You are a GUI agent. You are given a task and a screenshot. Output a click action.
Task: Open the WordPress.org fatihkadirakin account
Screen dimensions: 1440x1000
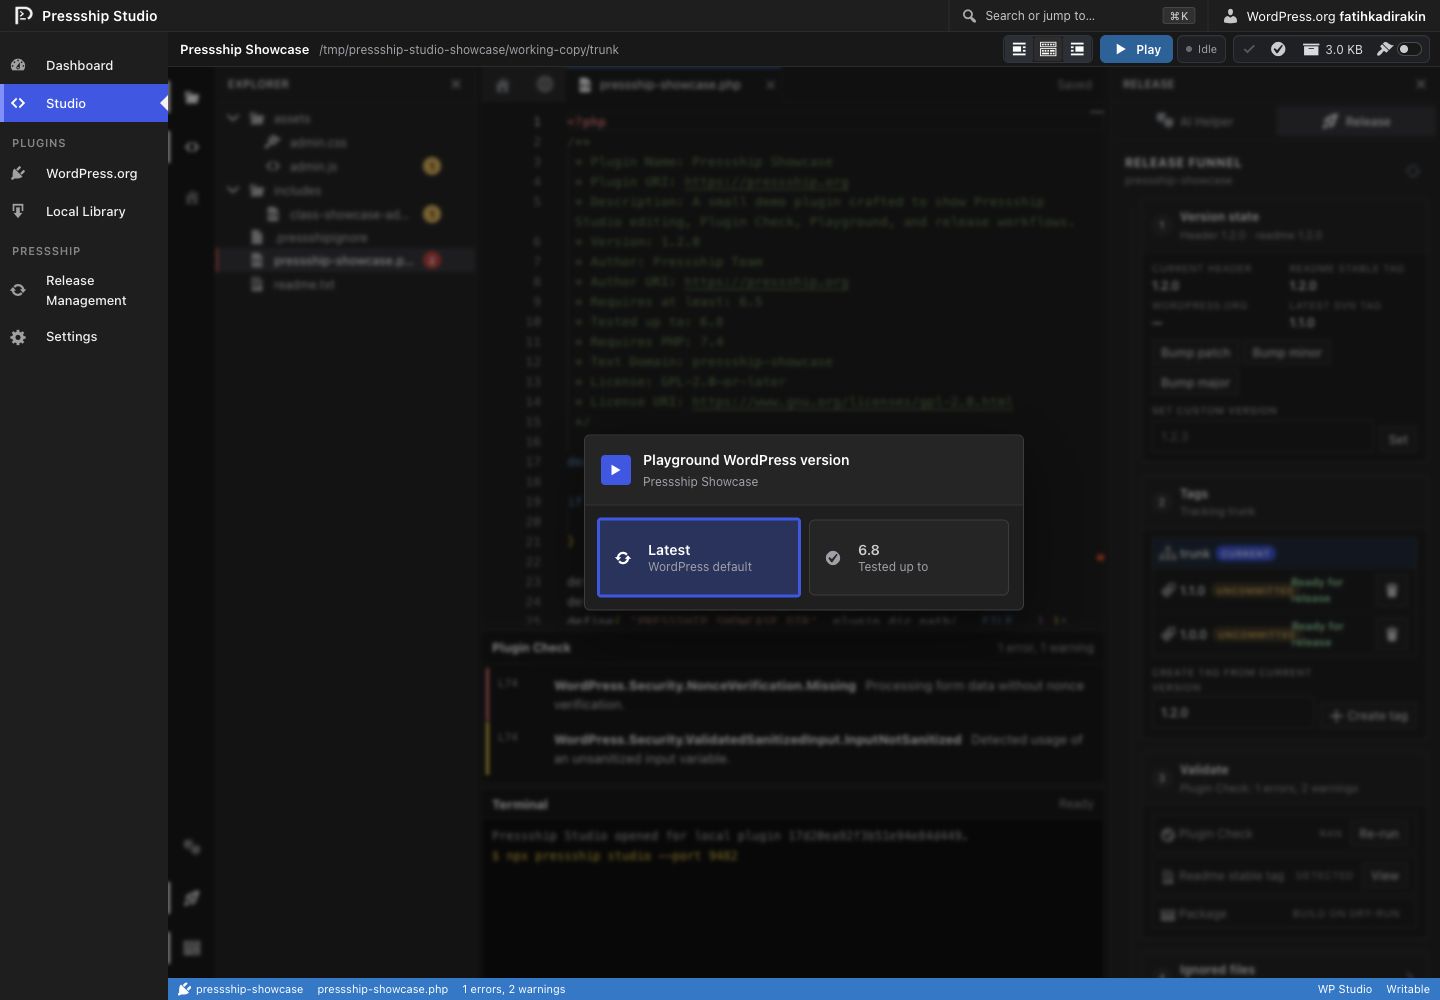[x=1324, y=16]
